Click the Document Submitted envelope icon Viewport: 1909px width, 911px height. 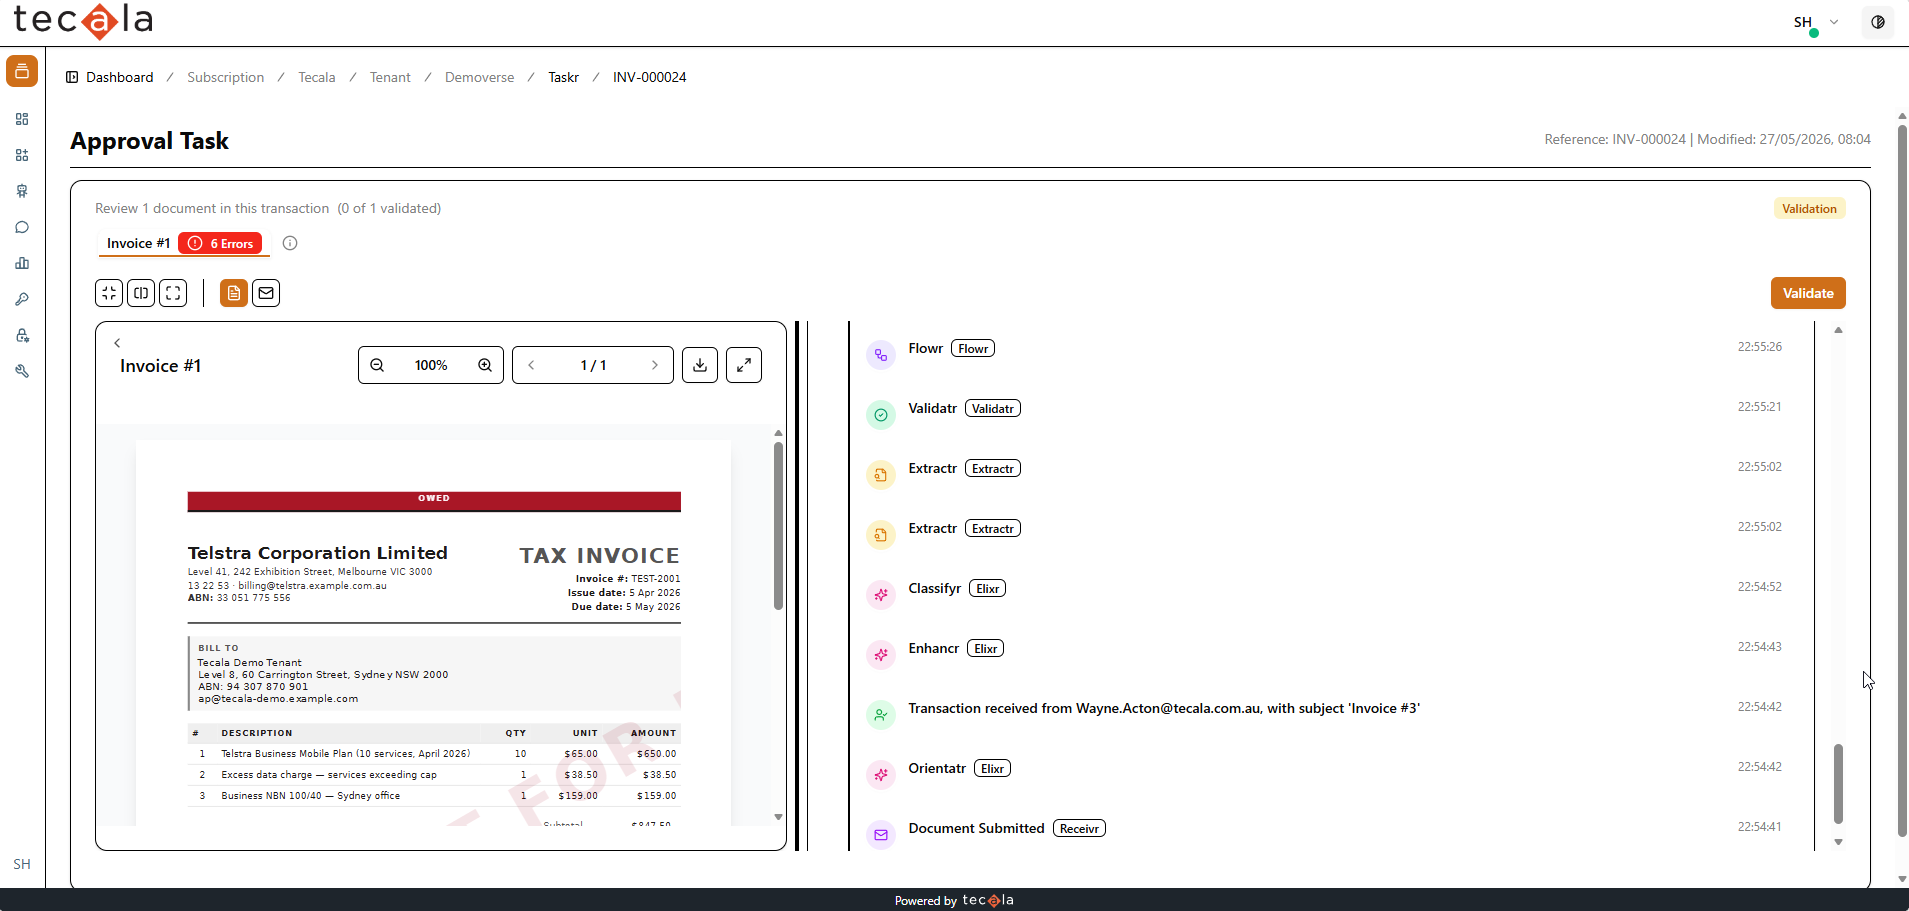[x=881, y=835]
